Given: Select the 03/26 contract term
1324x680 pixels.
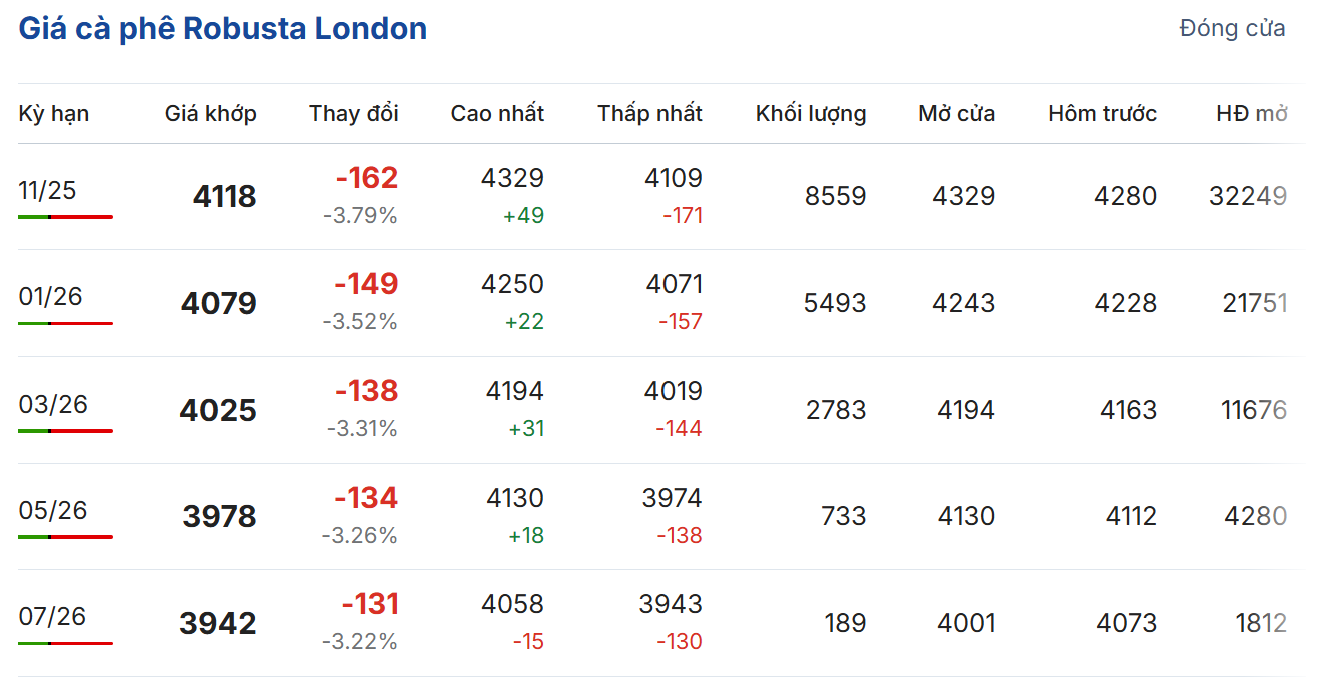Looking at the screenshot, I should coord(53,404).
